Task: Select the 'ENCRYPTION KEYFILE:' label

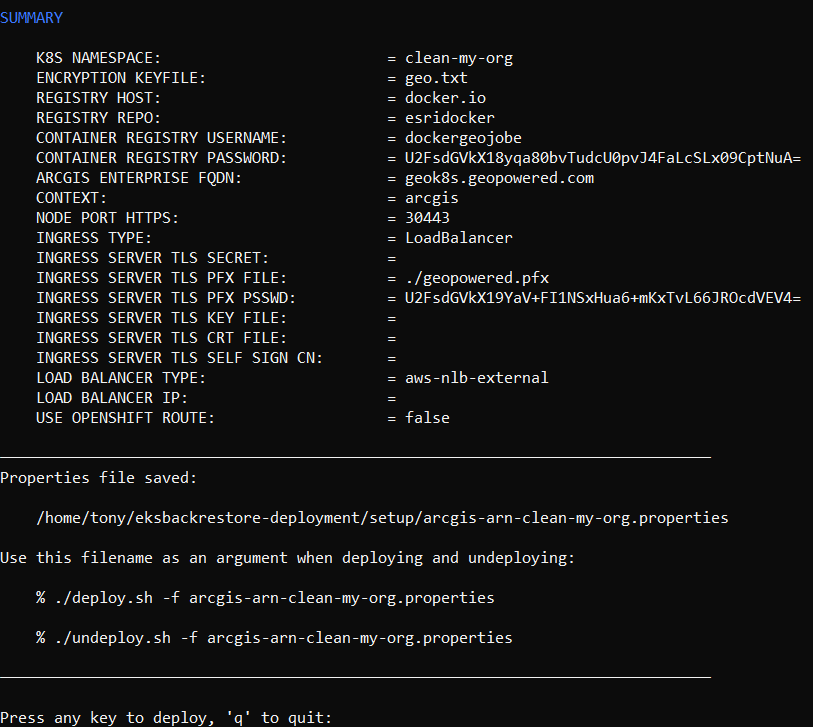Action: (121, 78)
